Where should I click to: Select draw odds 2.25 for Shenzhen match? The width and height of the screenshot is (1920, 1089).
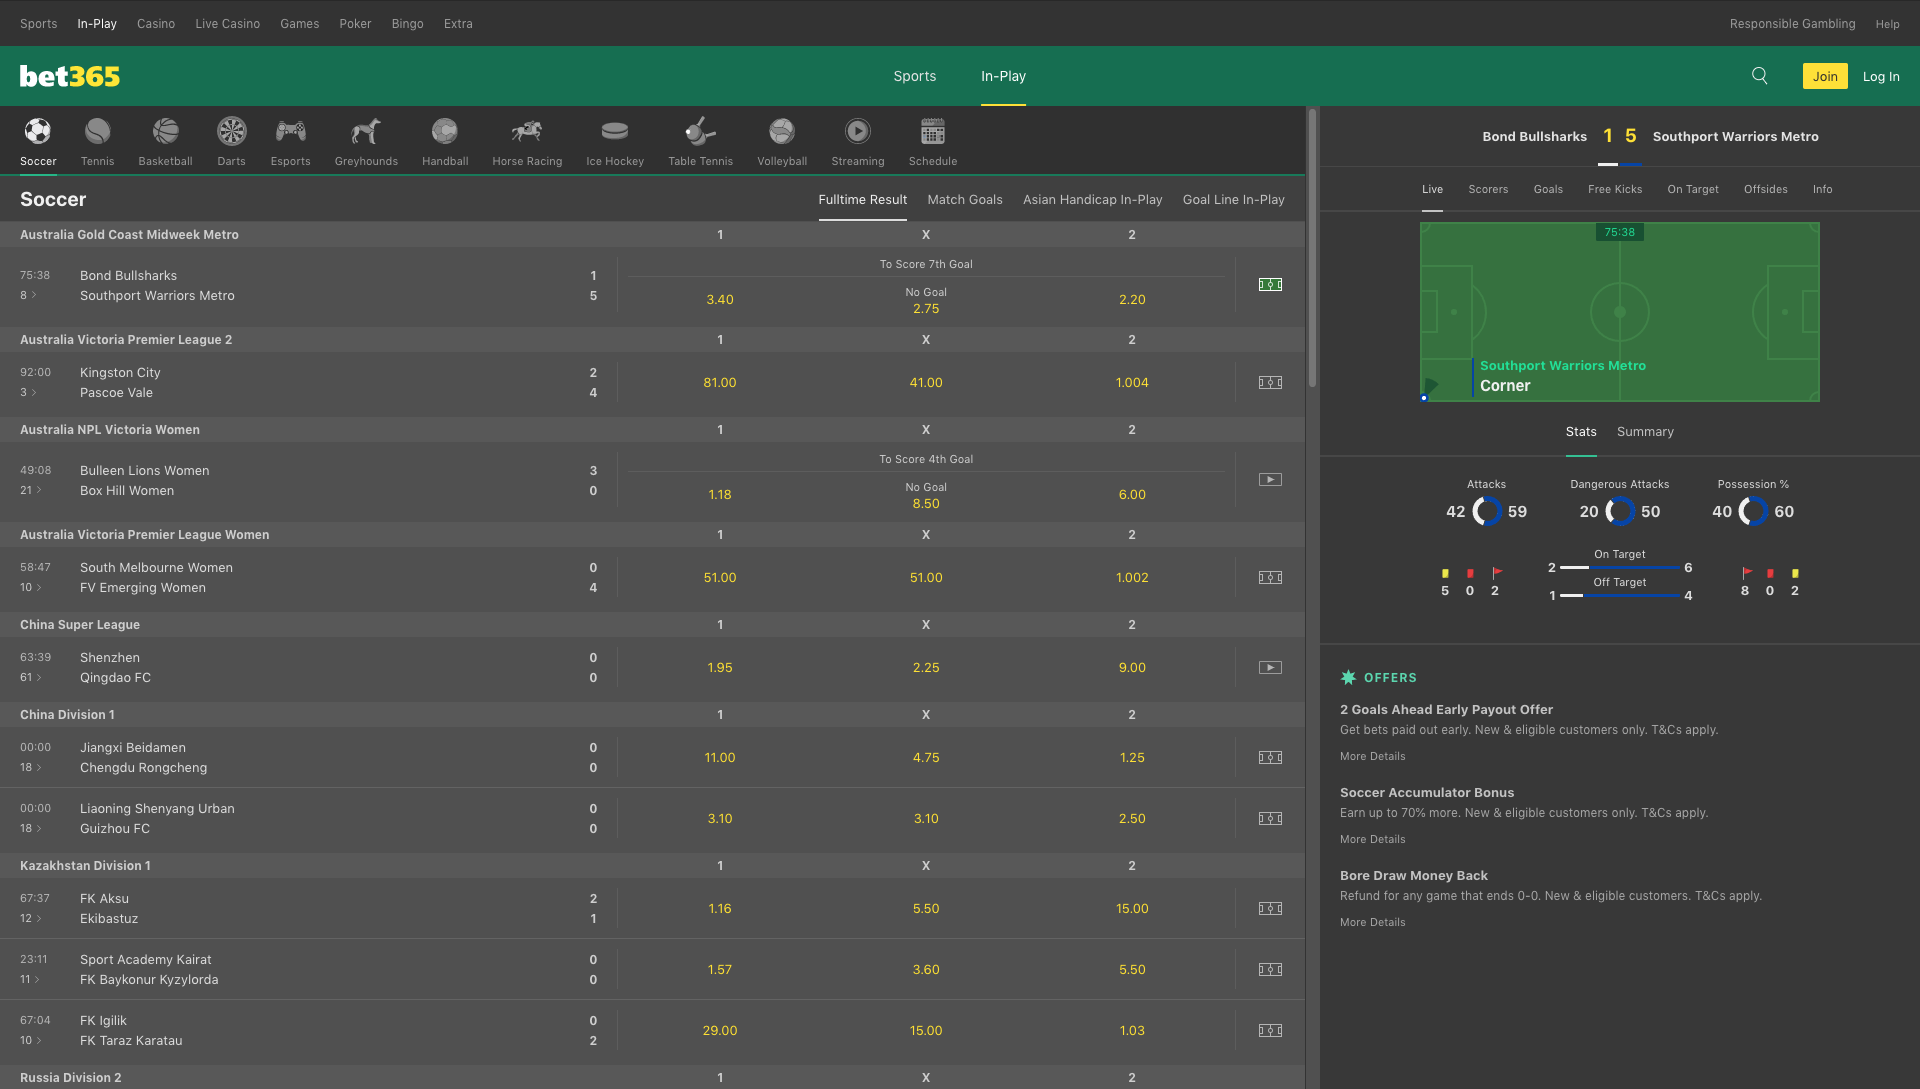pos(926,667)
